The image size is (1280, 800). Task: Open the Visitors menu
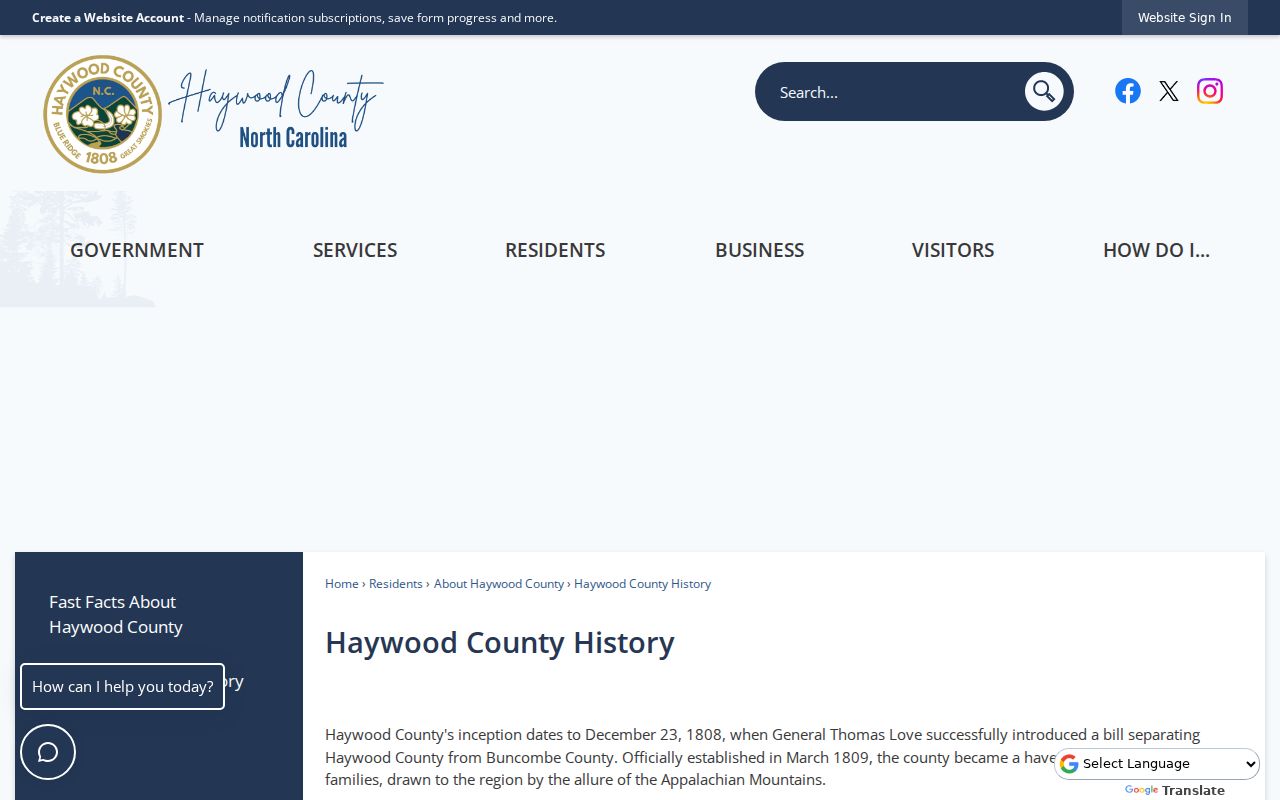(x=953, y=250)
